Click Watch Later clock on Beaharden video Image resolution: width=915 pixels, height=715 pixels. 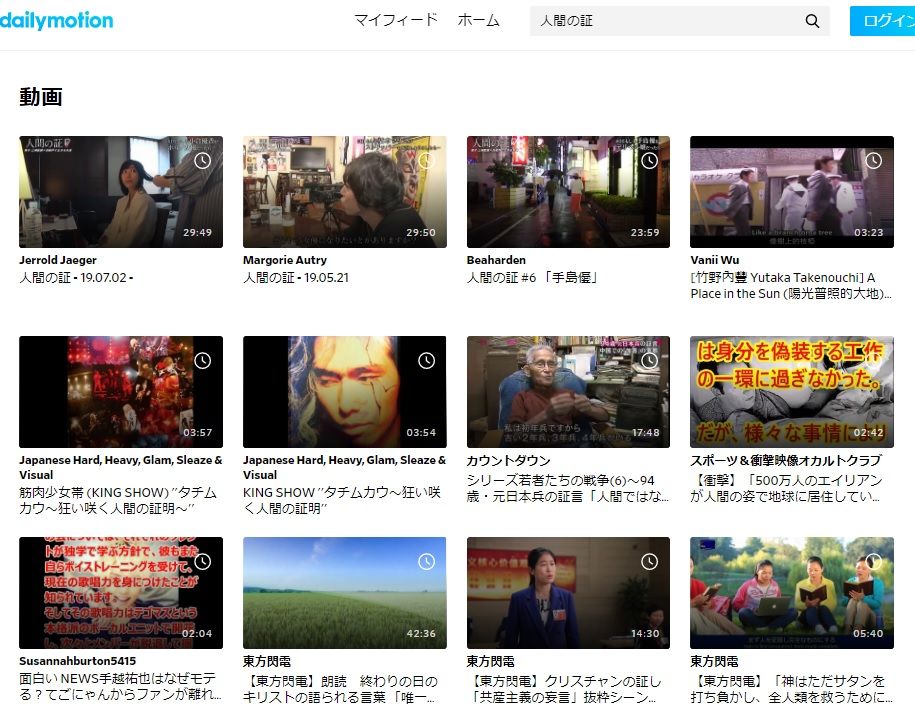pyautogui.click(x=650, y=160)
